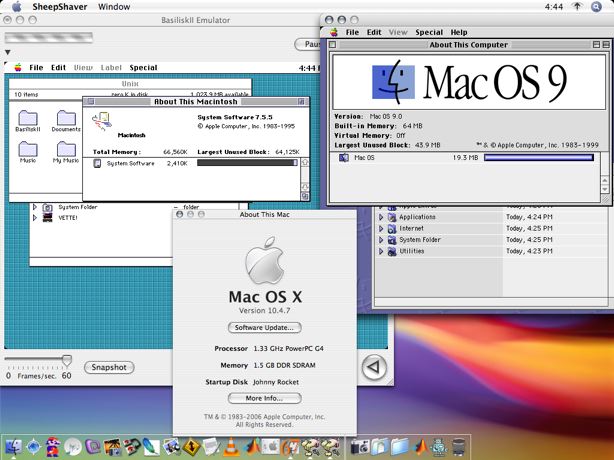Click round left-arrow button in emulator window
The height and width of the screenshot is (460, 614).
(374, 367)
